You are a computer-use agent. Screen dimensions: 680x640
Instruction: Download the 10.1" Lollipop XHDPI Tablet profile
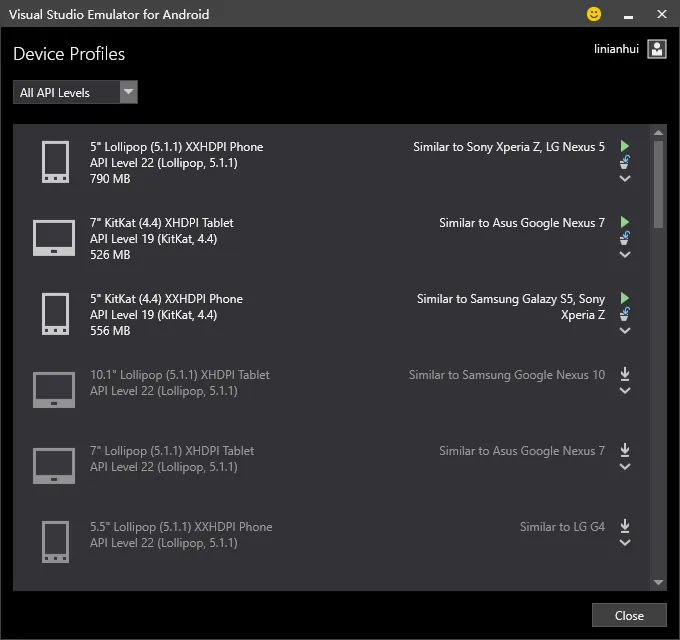(x=625, y=374)
